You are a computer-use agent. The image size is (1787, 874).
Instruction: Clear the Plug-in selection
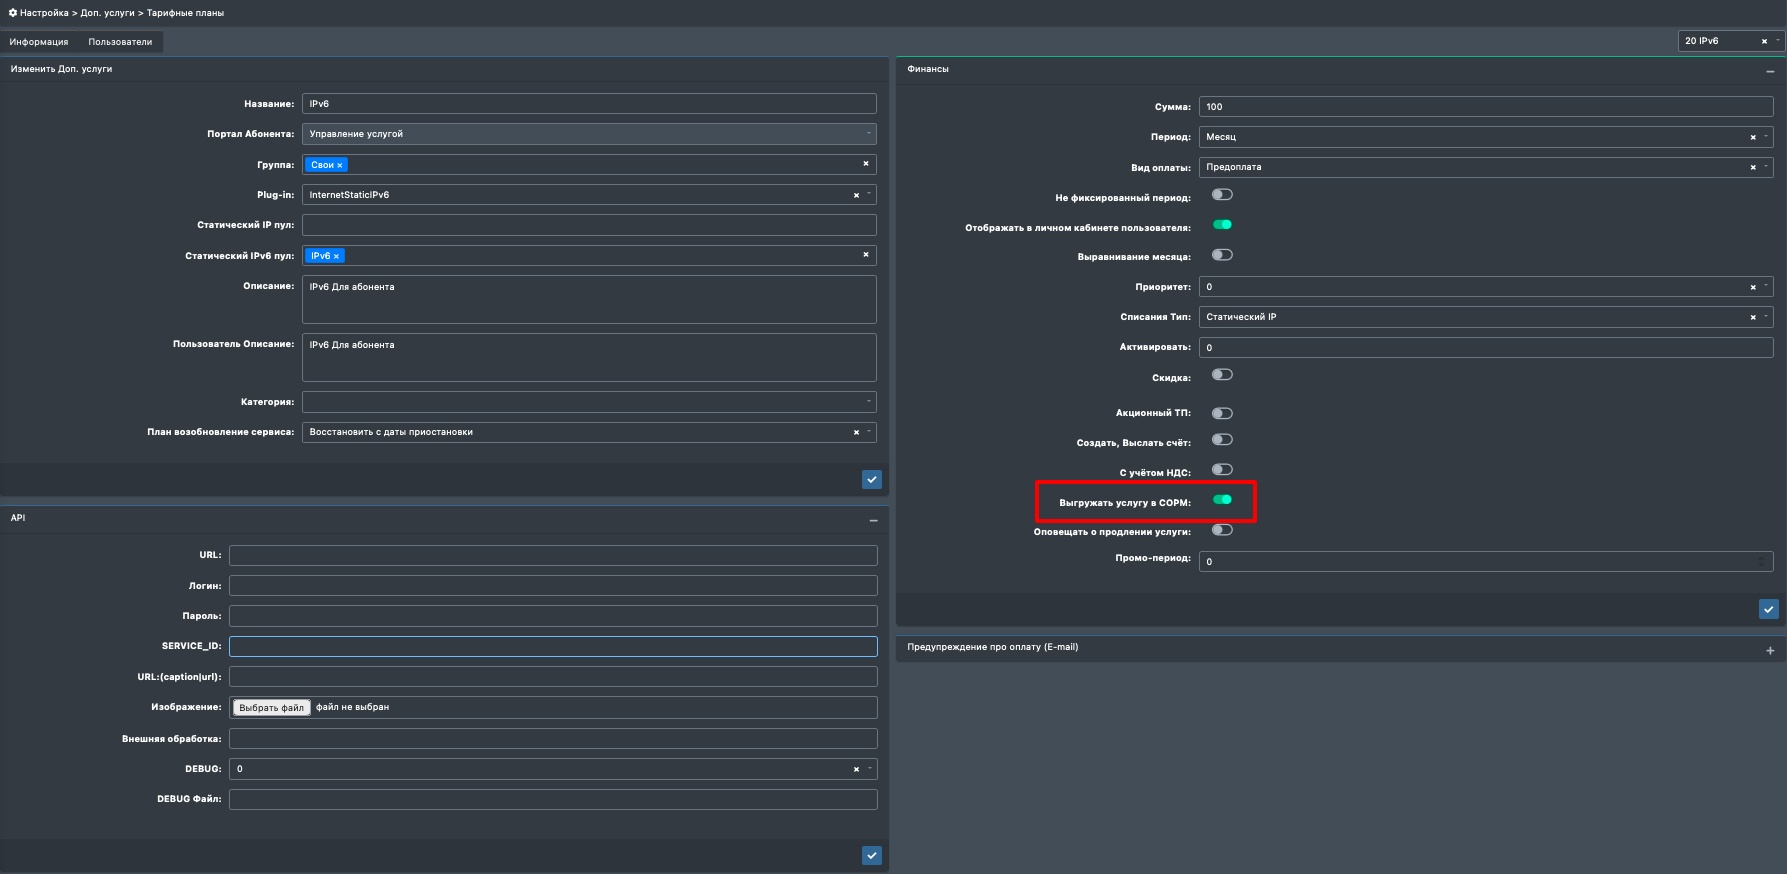[x=856, y=195]
